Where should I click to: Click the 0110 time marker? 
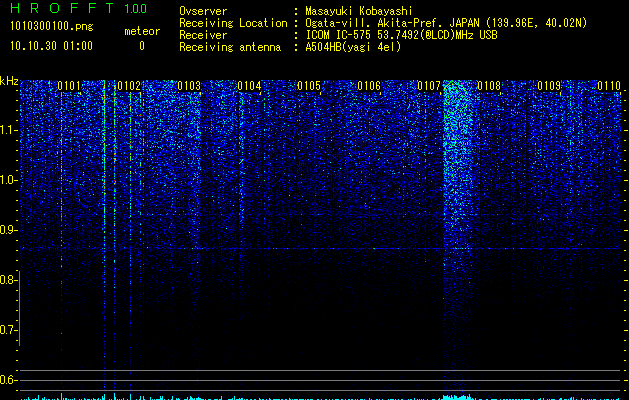(609, 86)
